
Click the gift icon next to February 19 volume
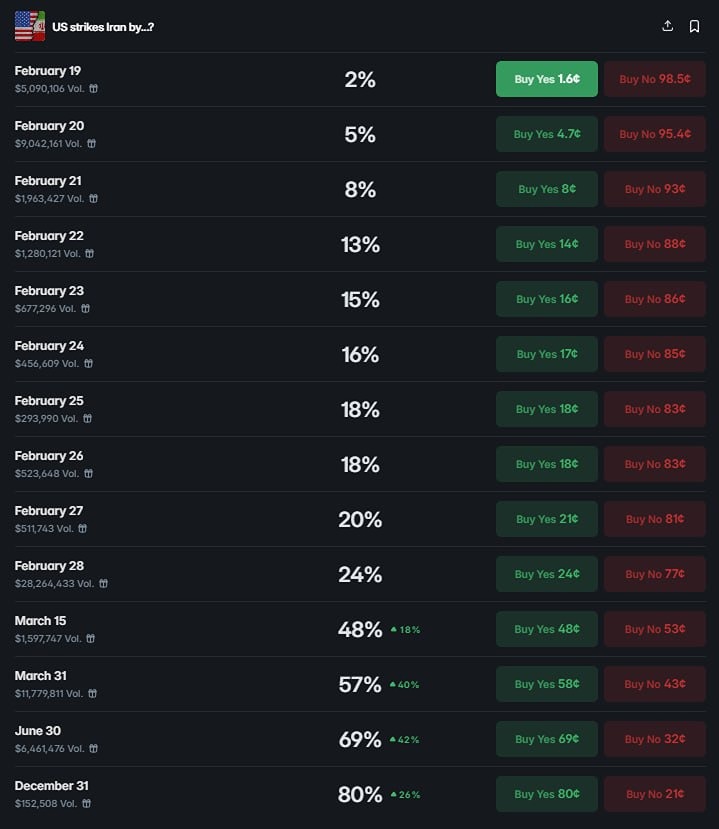[93, 88]
